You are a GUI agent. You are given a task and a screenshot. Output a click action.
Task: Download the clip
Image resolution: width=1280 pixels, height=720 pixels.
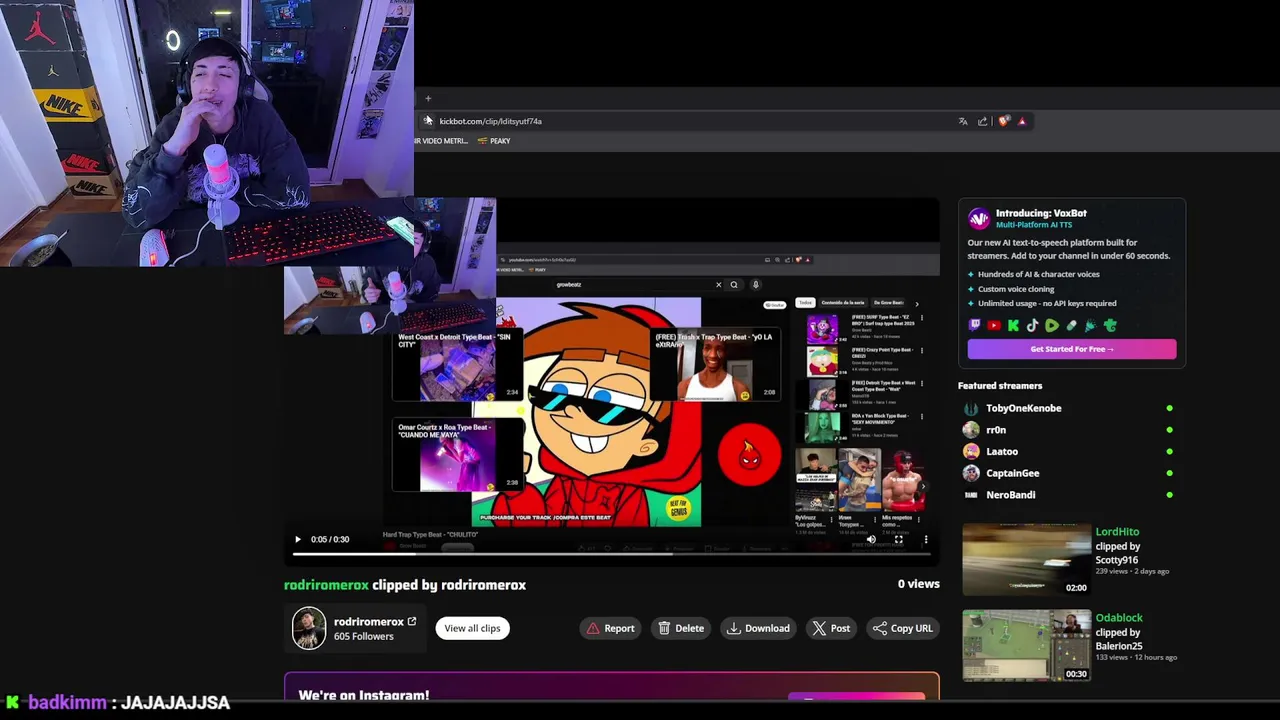[x=758, y=628]
